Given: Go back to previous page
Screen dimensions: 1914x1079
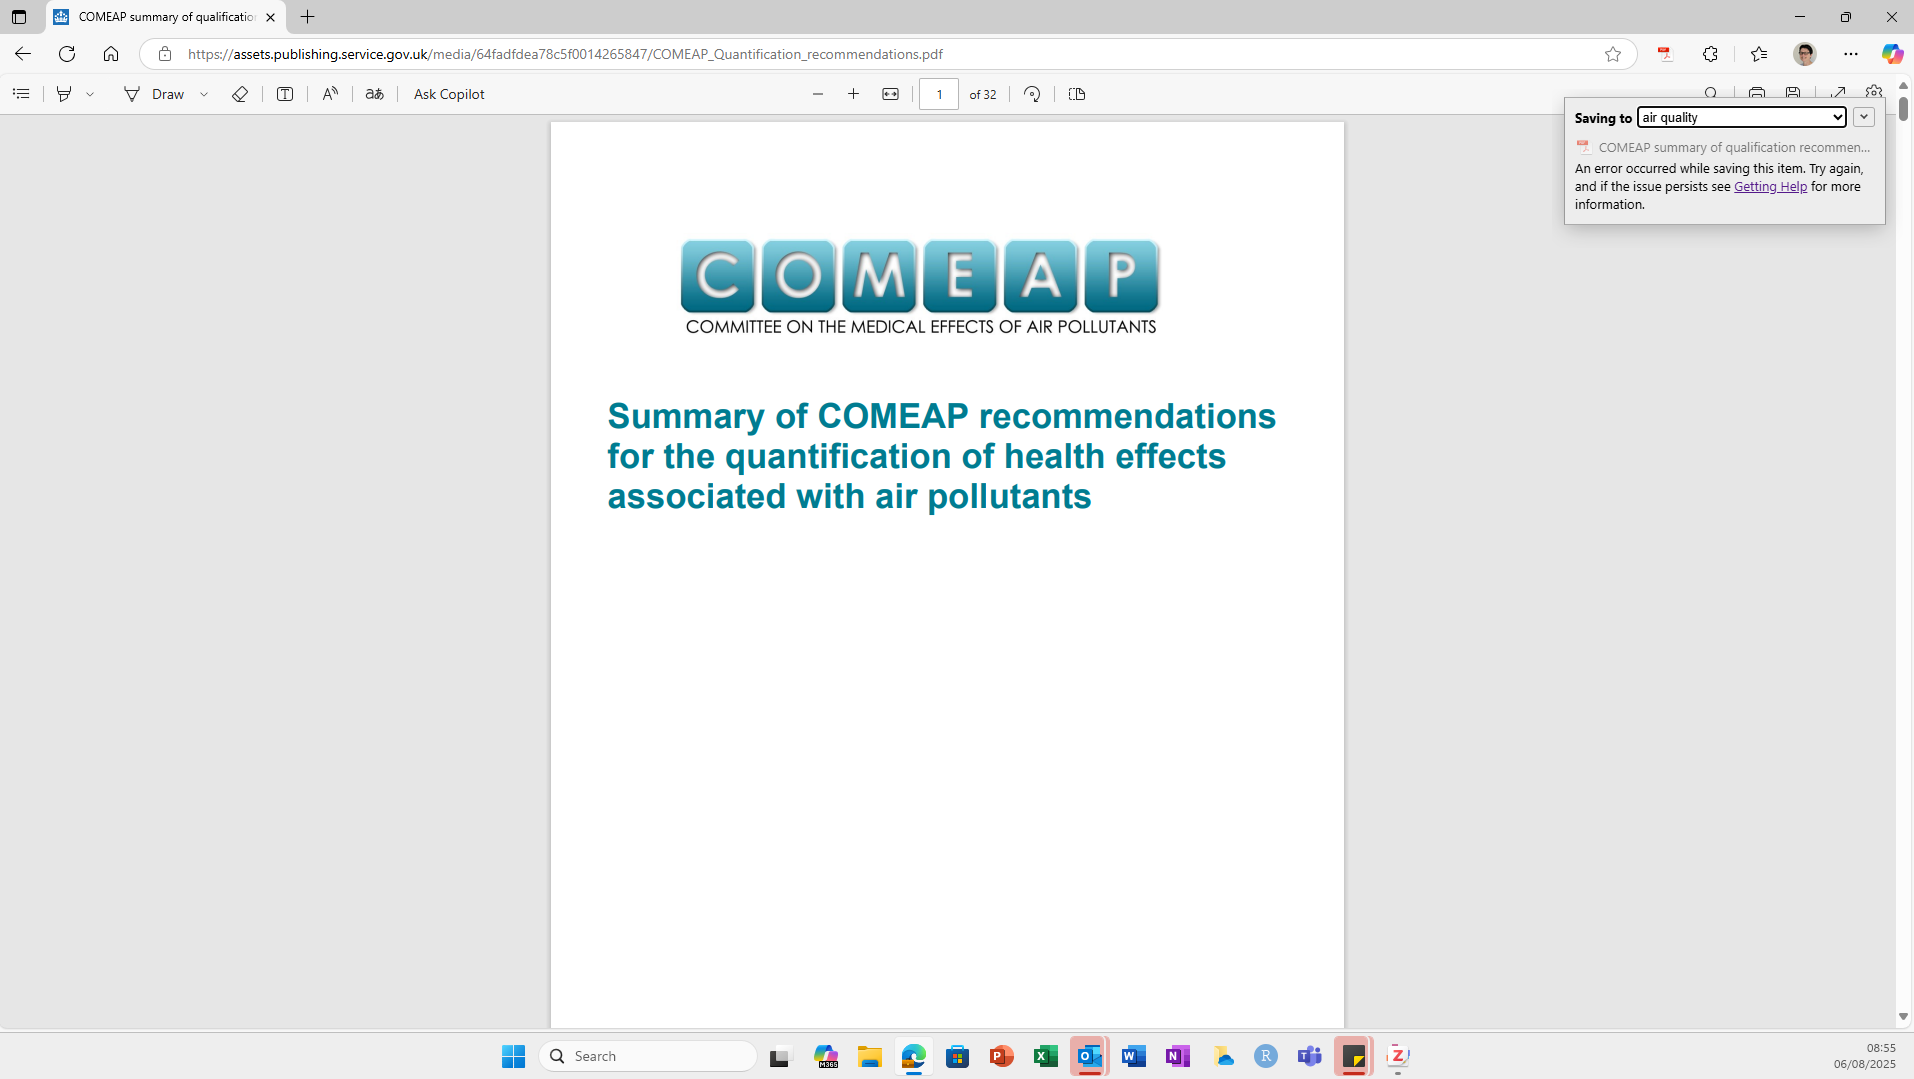Looking at the screenshot, I should (x=23, y=54).
